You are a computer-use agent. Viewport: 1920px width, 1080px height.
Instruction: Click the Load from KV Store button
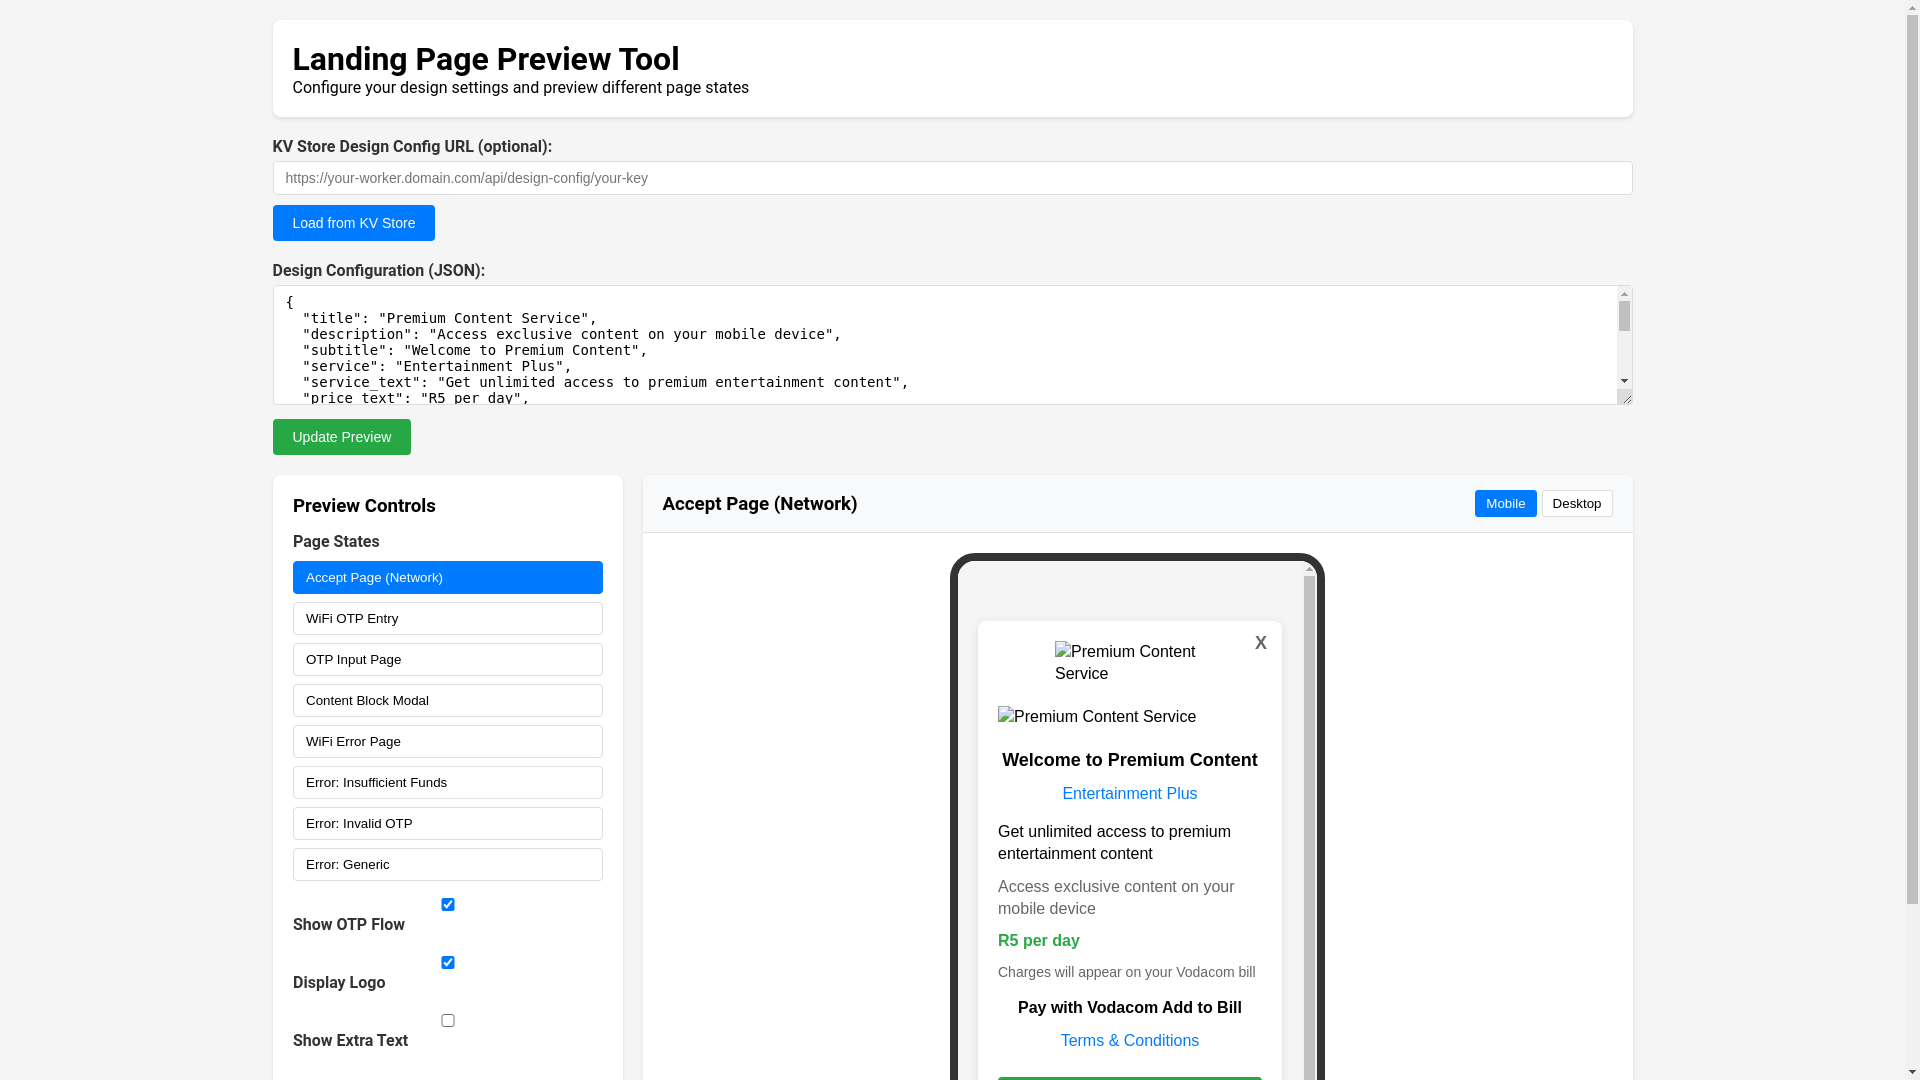(354, 223)
